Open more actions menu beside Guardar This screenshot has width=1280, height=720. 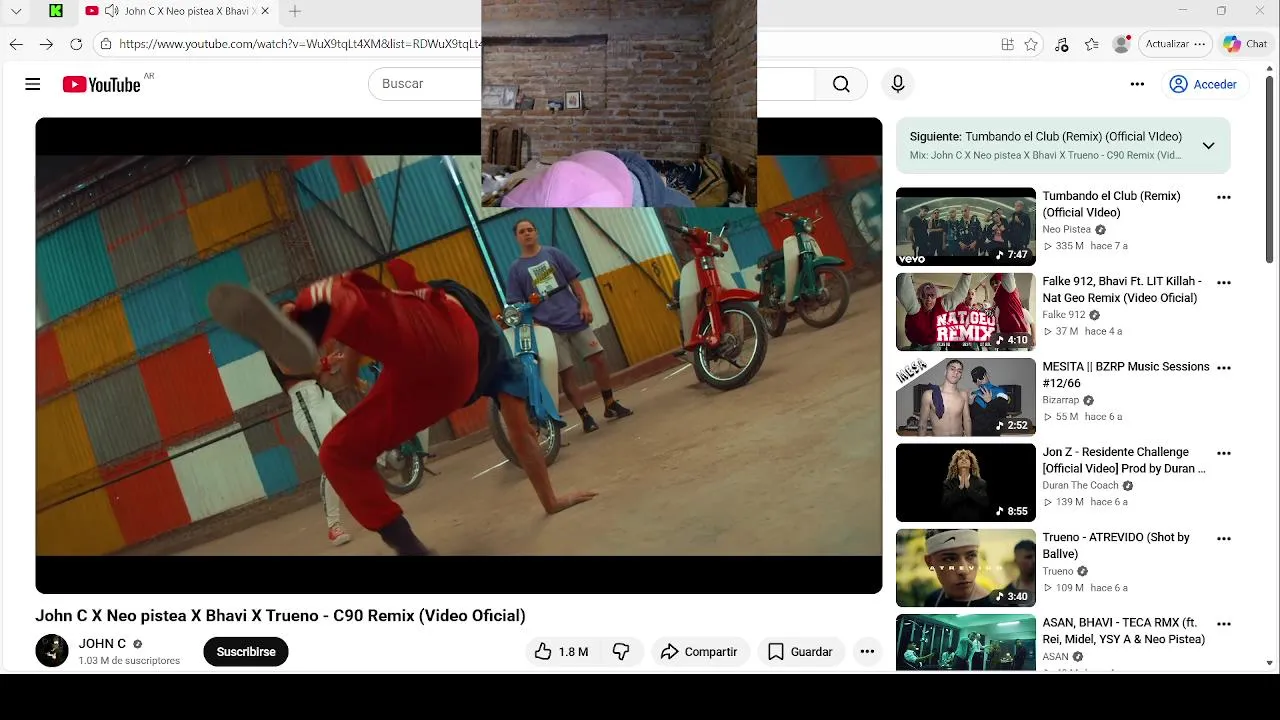coord(867,652)
